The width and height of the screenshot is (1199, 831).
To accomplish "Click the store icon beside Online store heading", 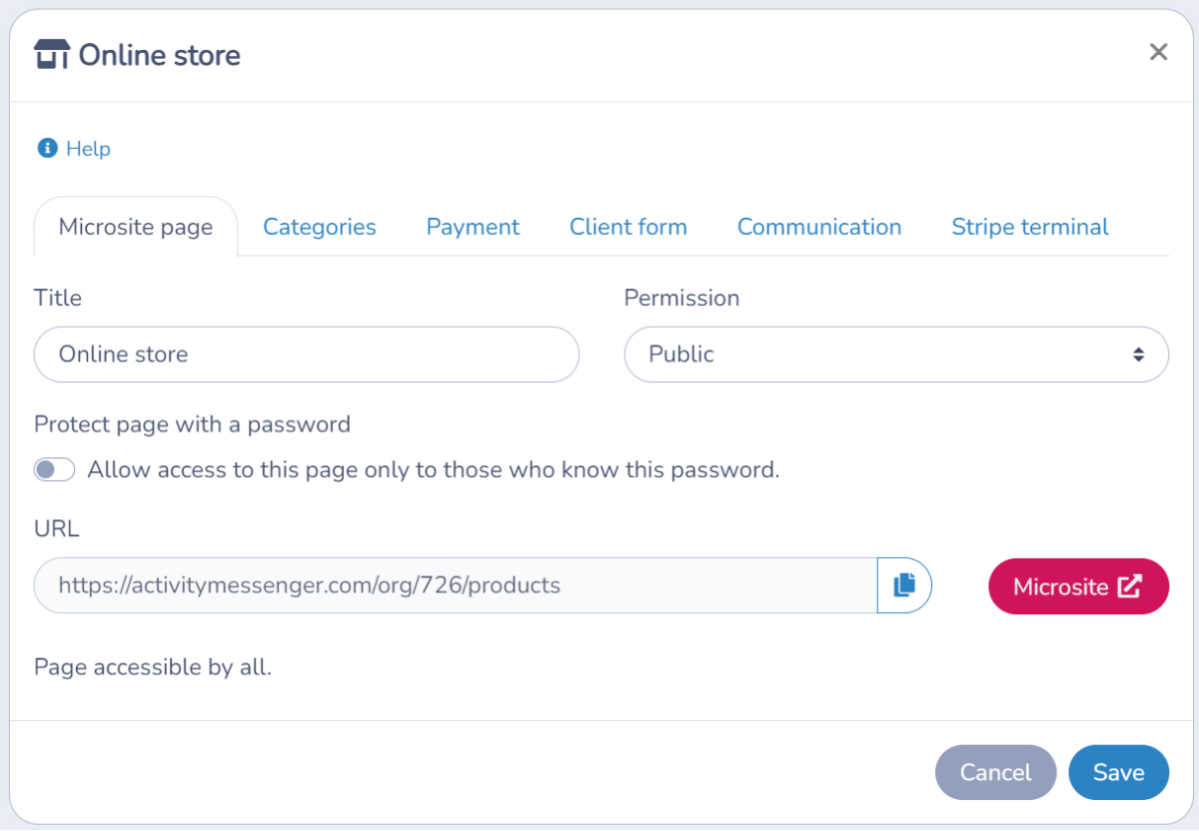I will point(52,54).
